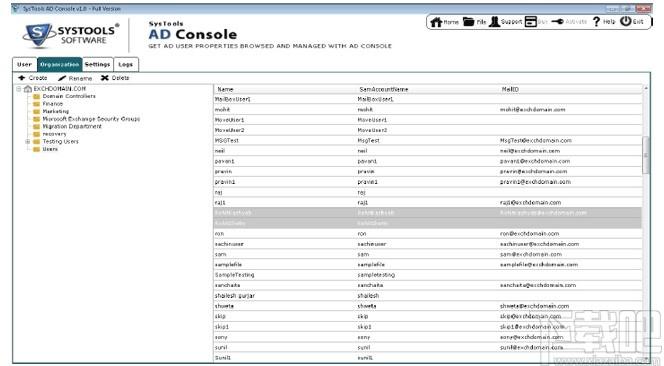Open the Logs tab
This screenshot has width=664, height=366.
point(126,64)
